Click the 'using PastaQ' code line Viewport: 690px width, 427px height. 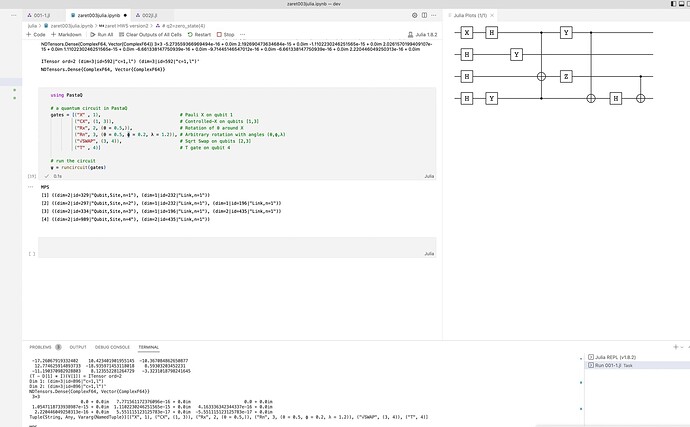(66, 95)
